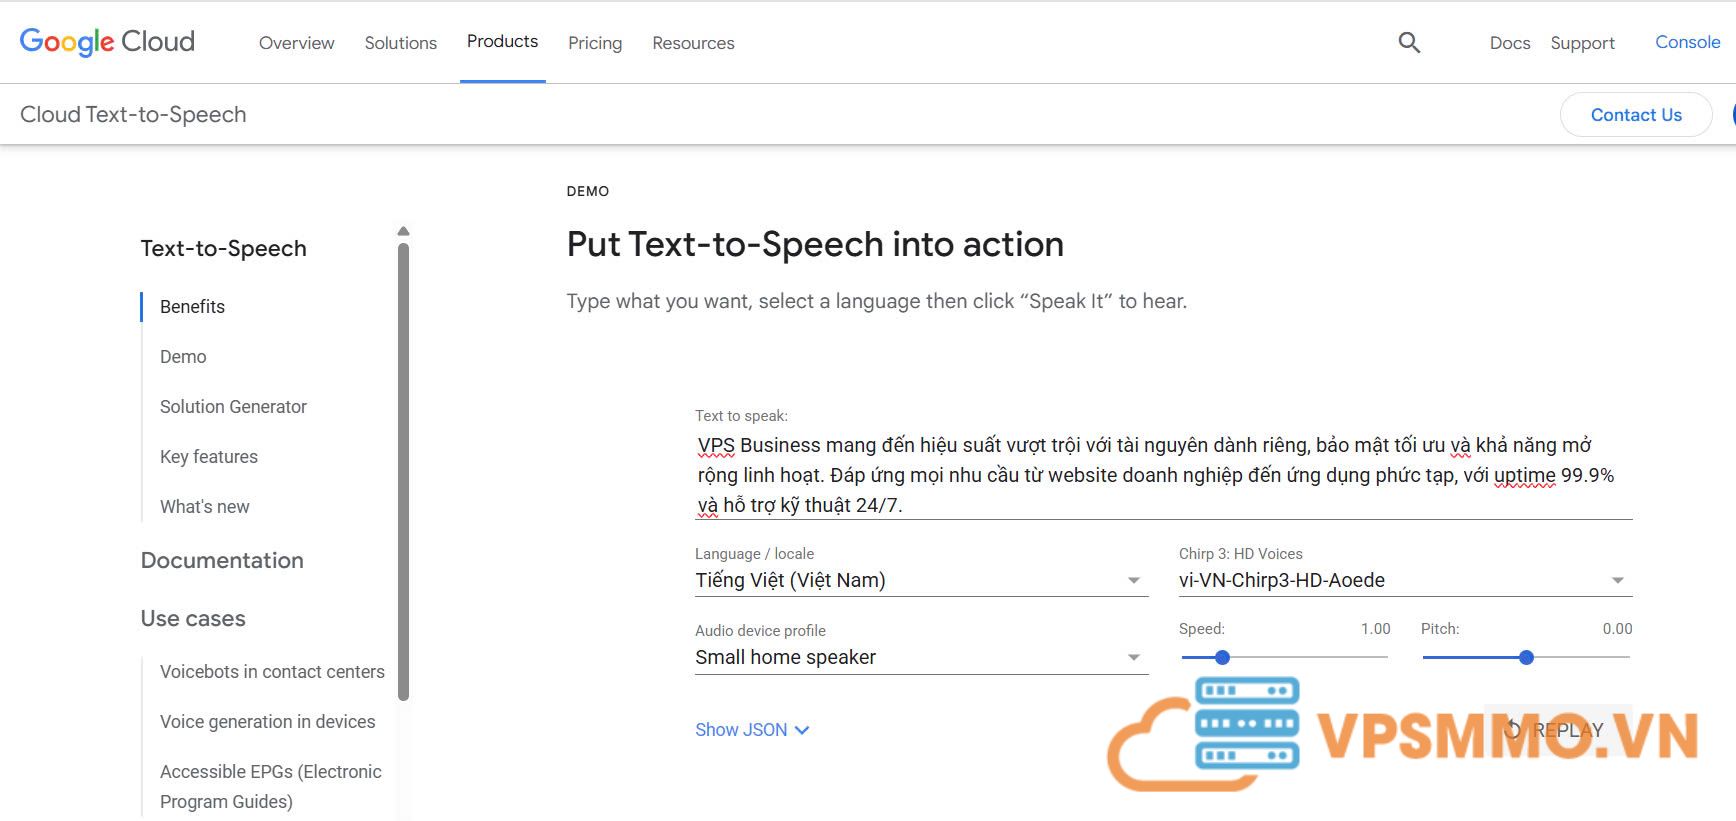Open the Use cases sidebar section
This screenshot has width=1736, height=821.
[193, 618]
